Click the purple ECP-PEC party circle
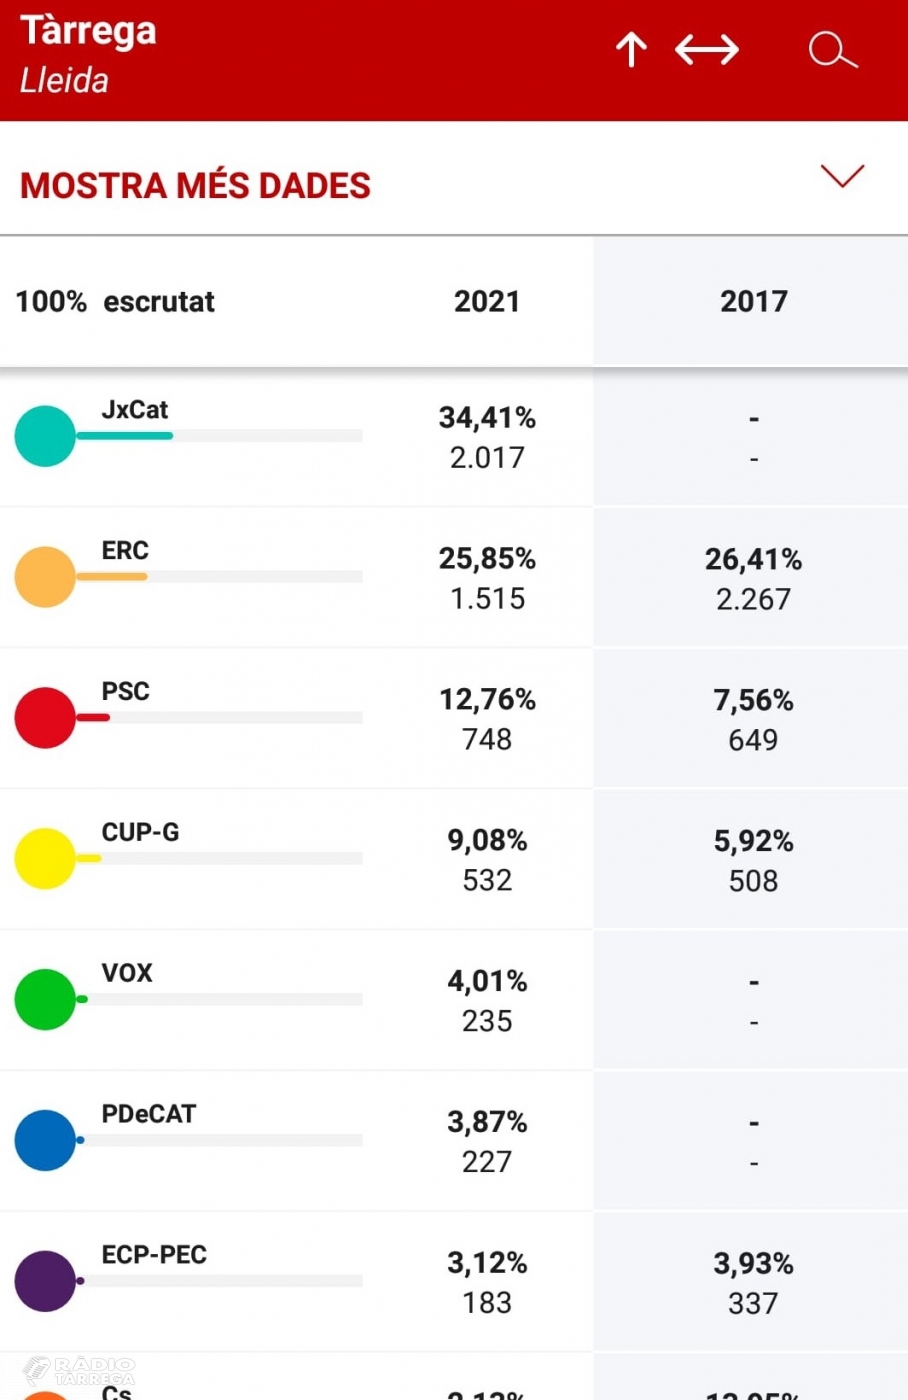The height and width of the screenshot is (1400, 908). tap(45, 1281)
